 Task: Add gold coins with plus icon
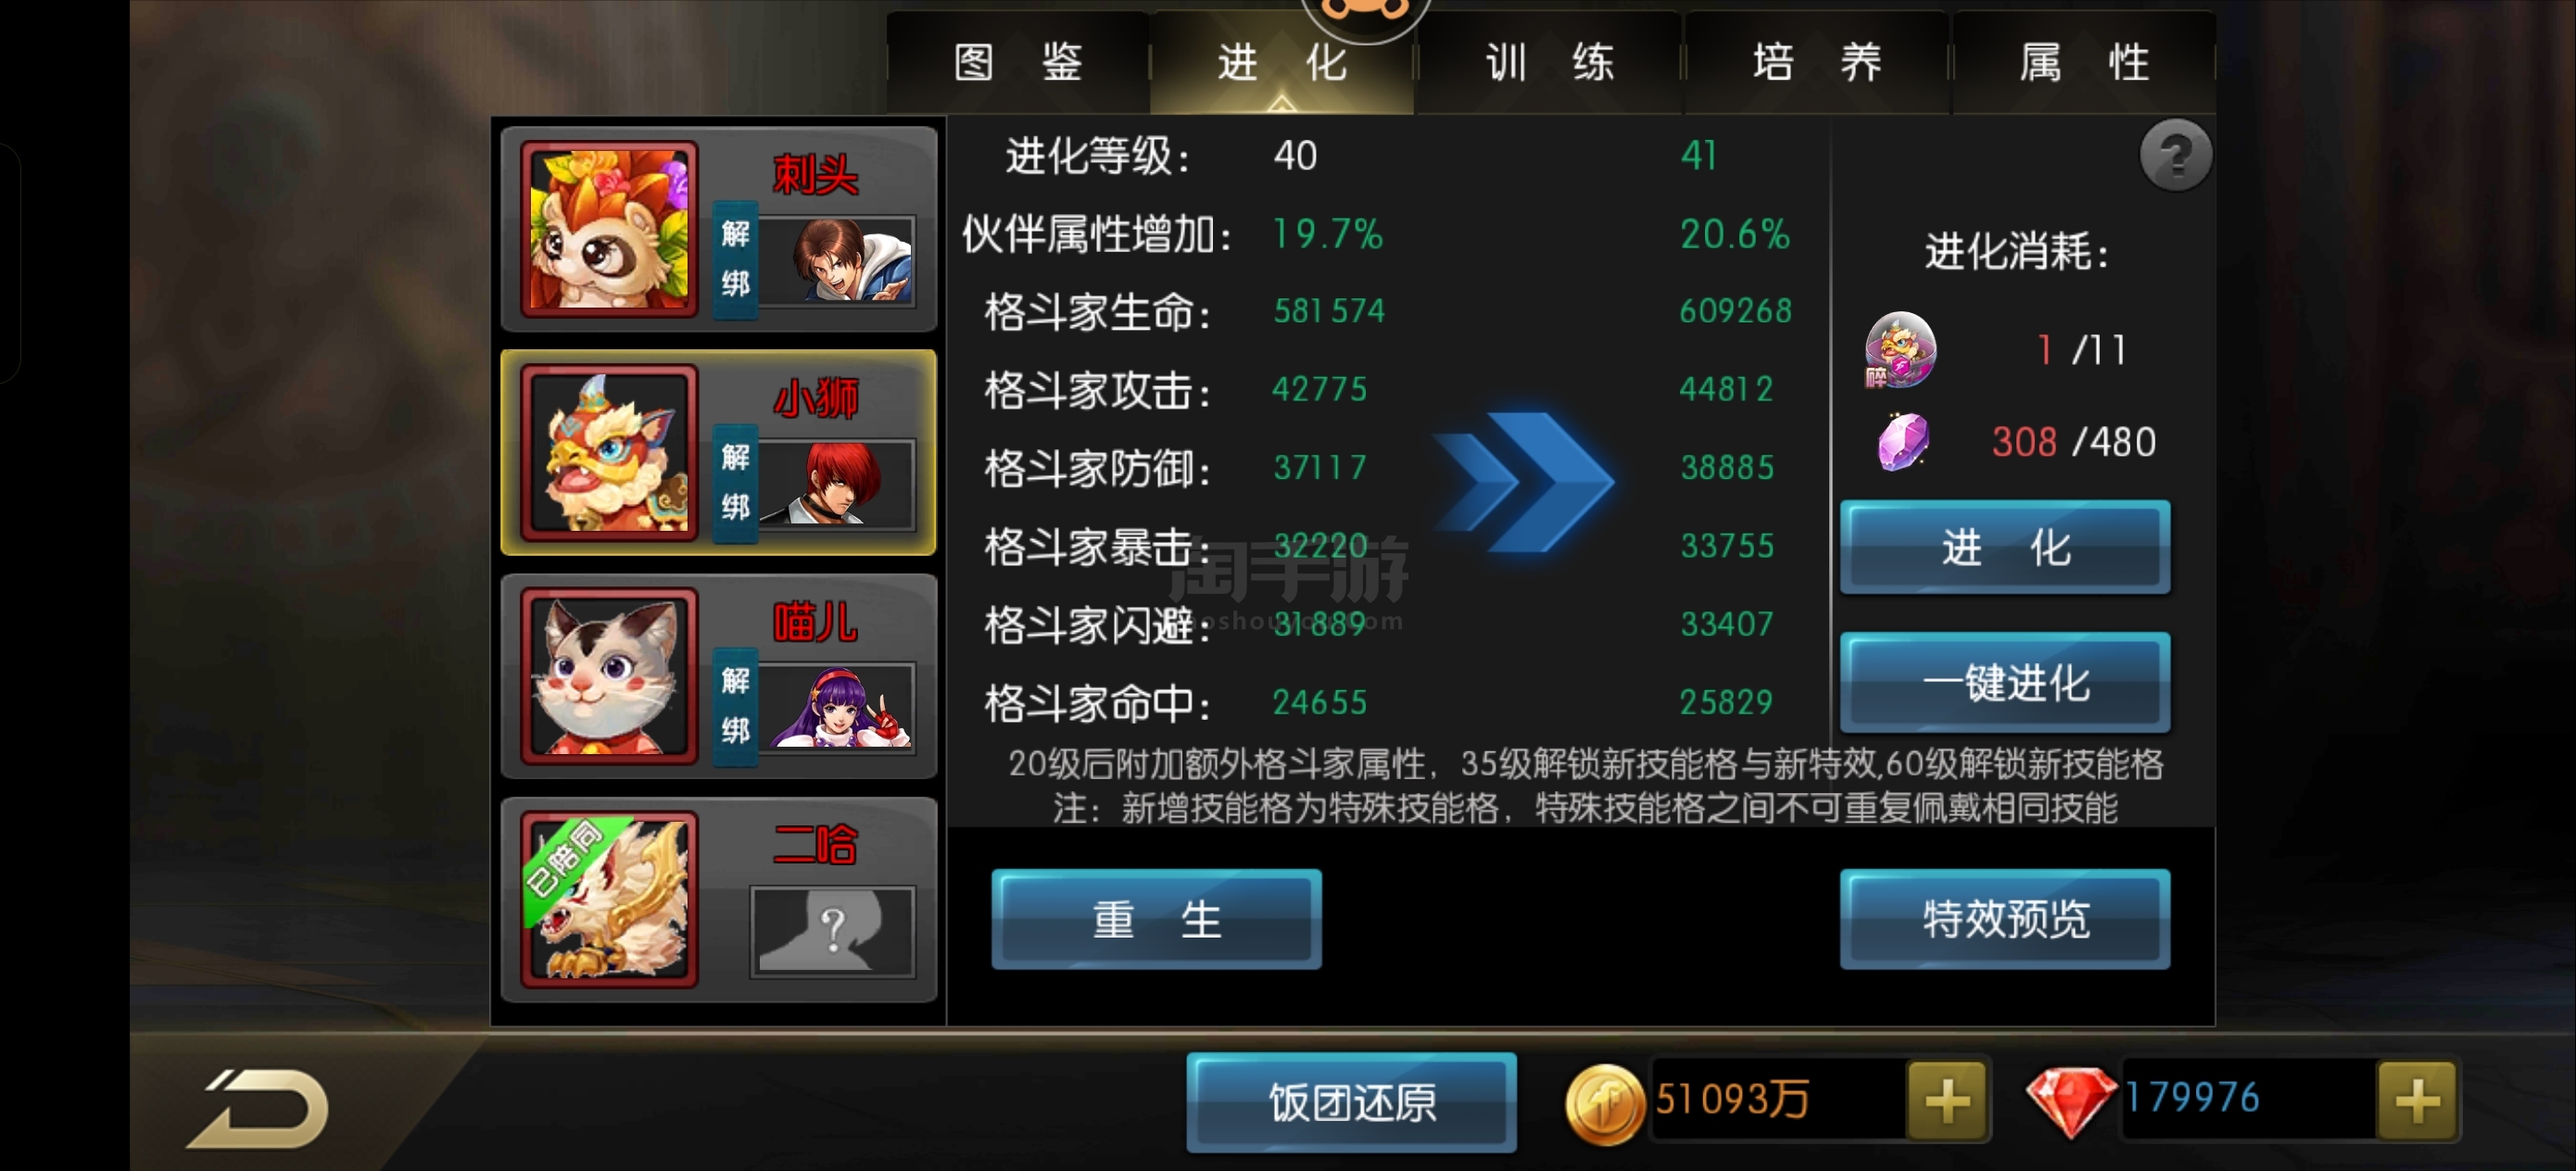(x=1946, y=1101)
